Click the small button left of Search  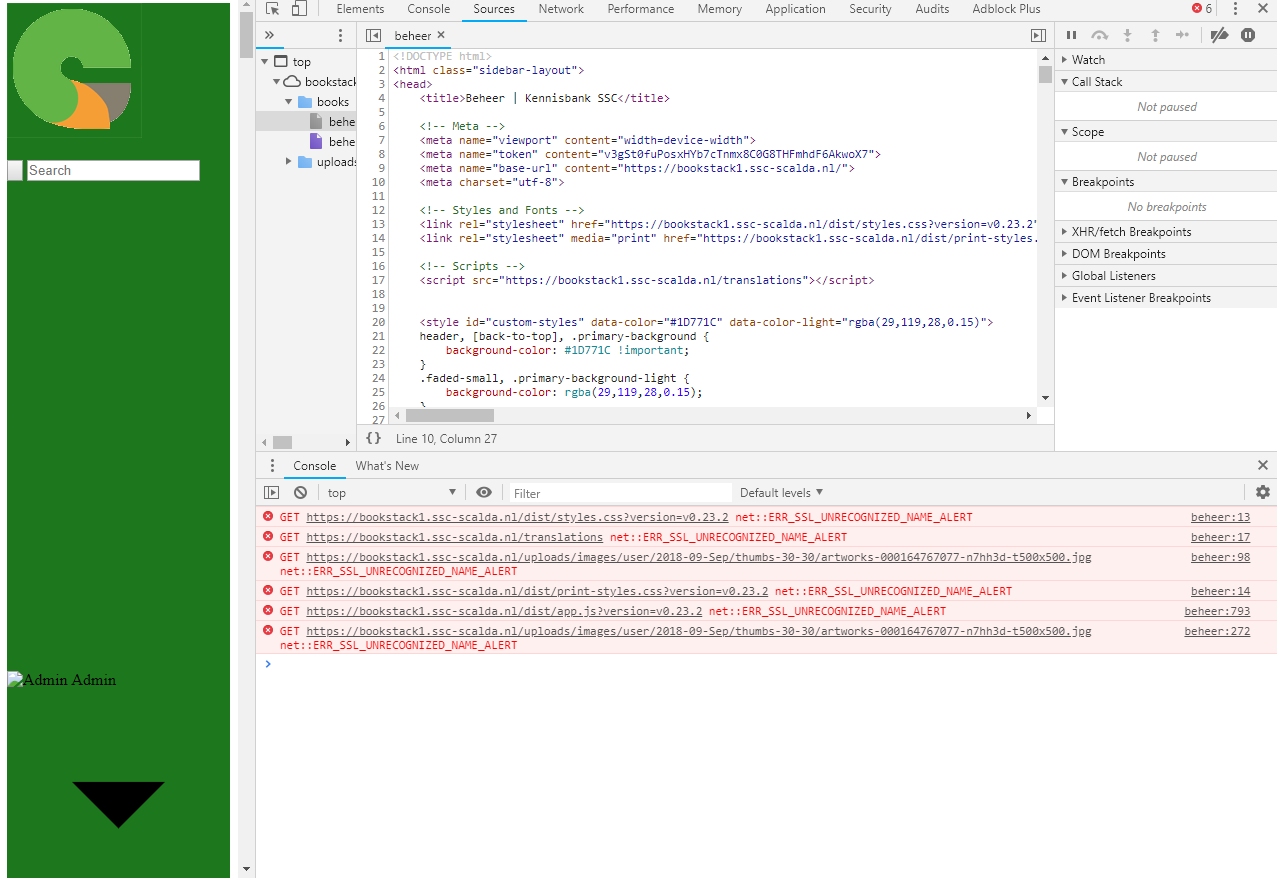pyautogui.click(x=15, y=171)
